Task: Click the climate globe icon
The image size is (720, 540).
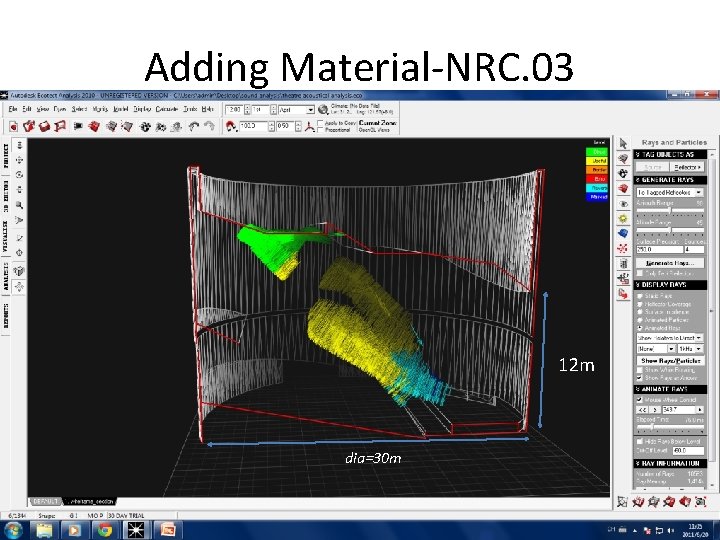Action: click(x=323, y=109)
